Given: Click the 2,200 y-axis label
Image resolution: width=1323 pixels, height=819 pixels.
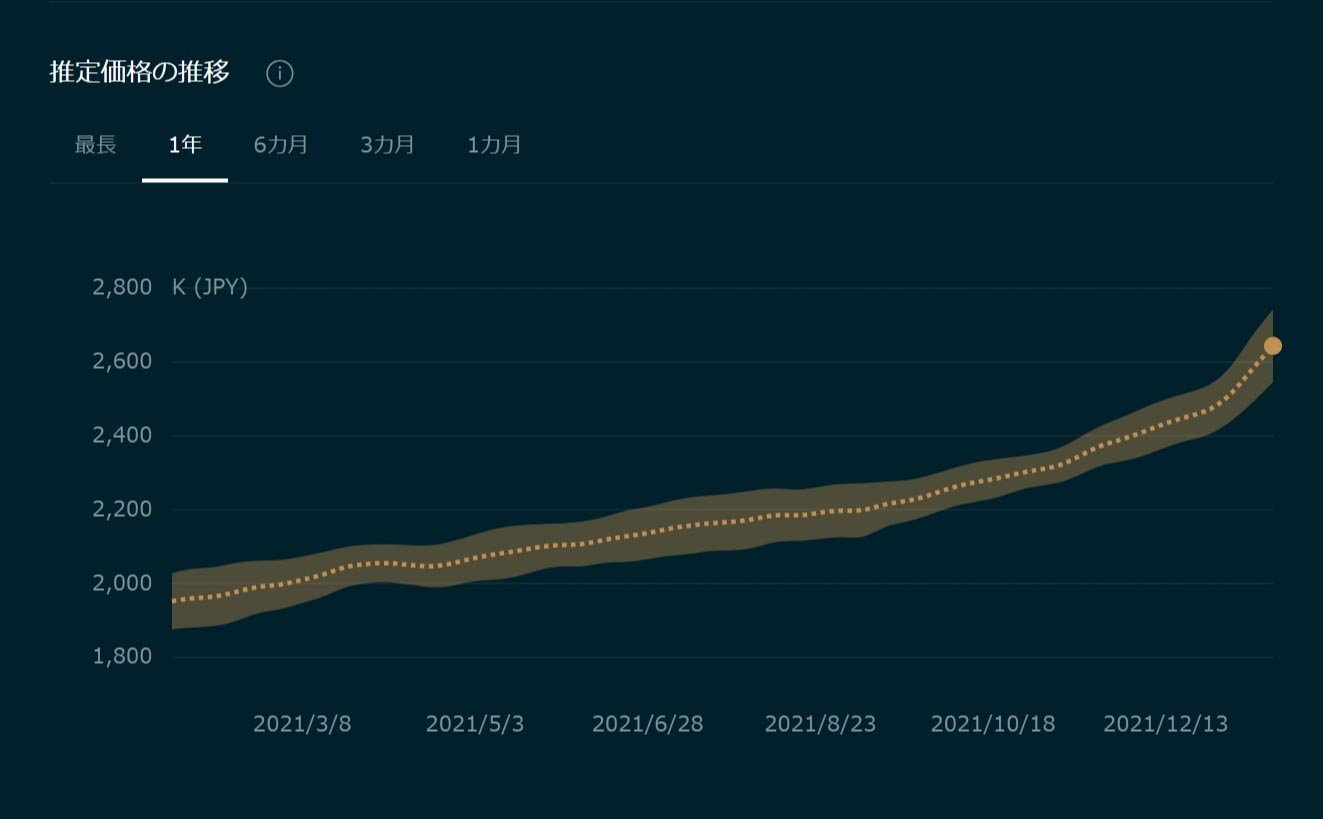Looking at the screenshot, I should tap(122, 509).
